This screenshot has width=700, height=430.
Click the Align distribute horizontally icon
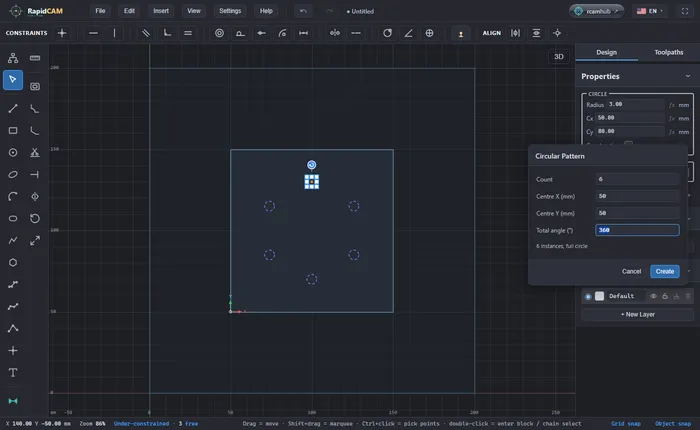coord(516,33)
